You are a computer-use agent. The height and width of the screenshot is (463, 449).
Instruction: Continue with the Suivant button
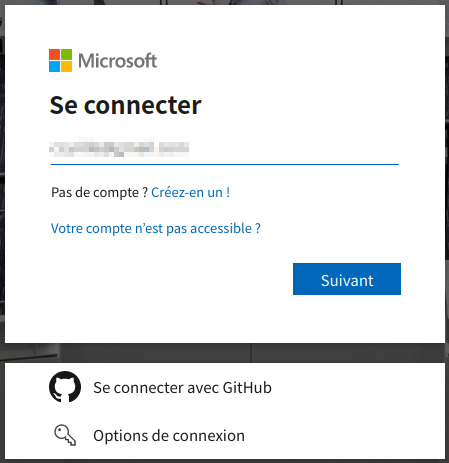click(347, 279)
